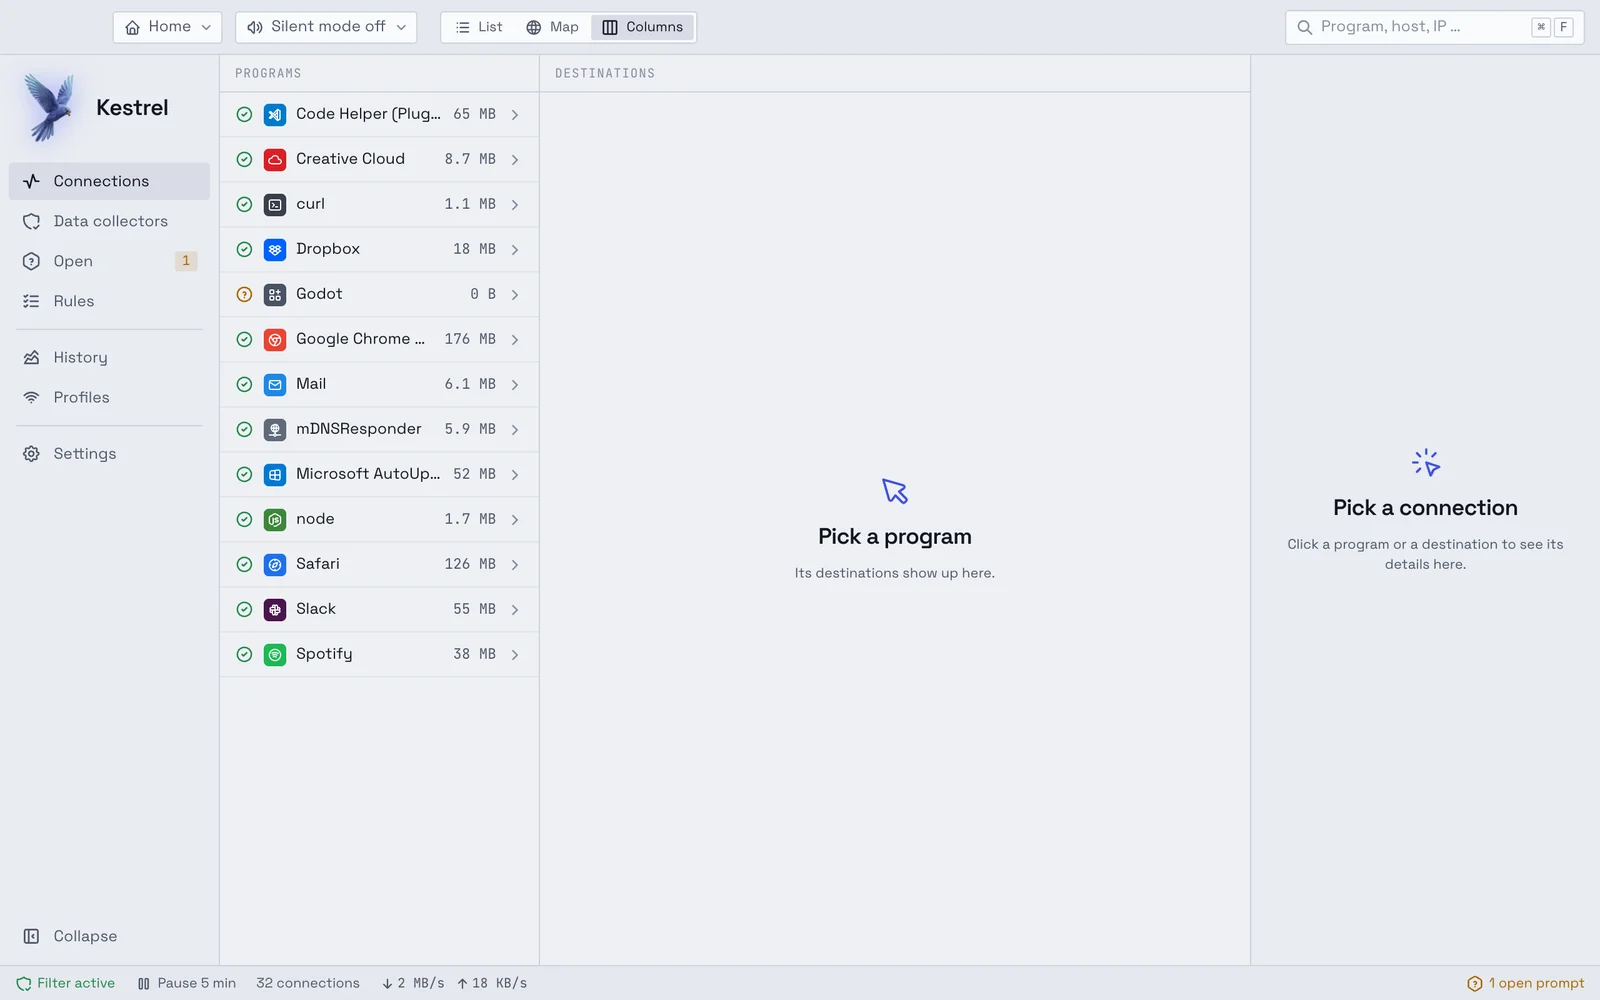Click the Microsoft AutoUpdate icon
The width and height of the screenshot is (1600, 1000).
tap(275, 475)
